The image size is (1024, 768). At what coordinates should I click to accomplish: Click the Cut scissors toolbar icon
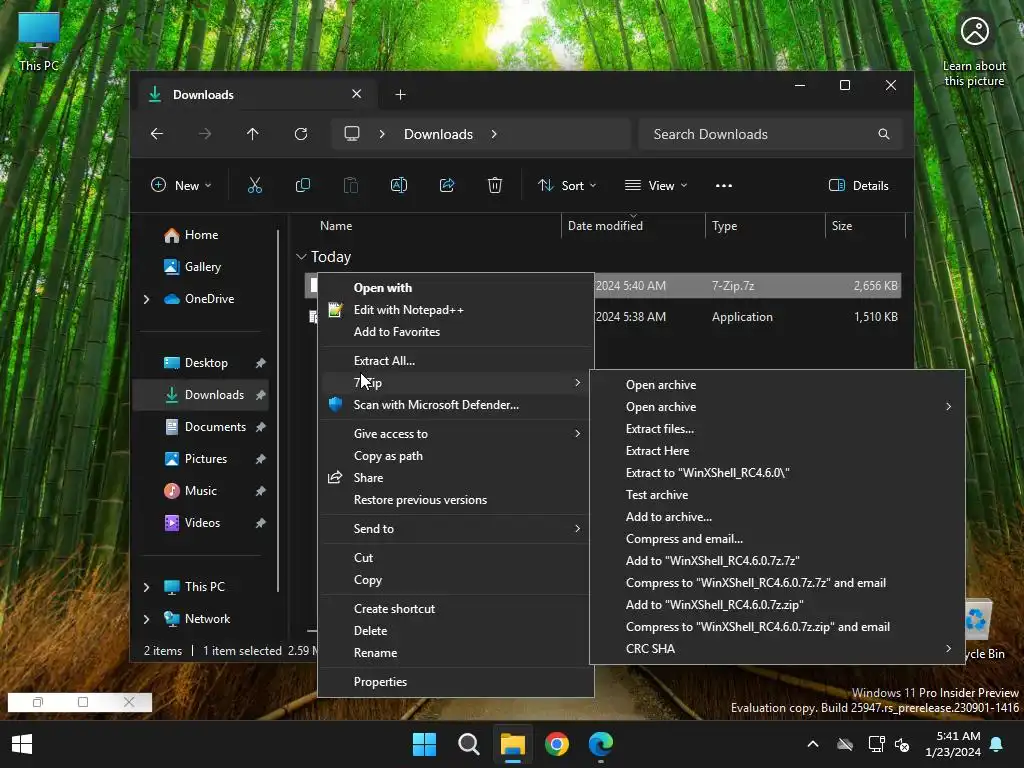point(255,185)
